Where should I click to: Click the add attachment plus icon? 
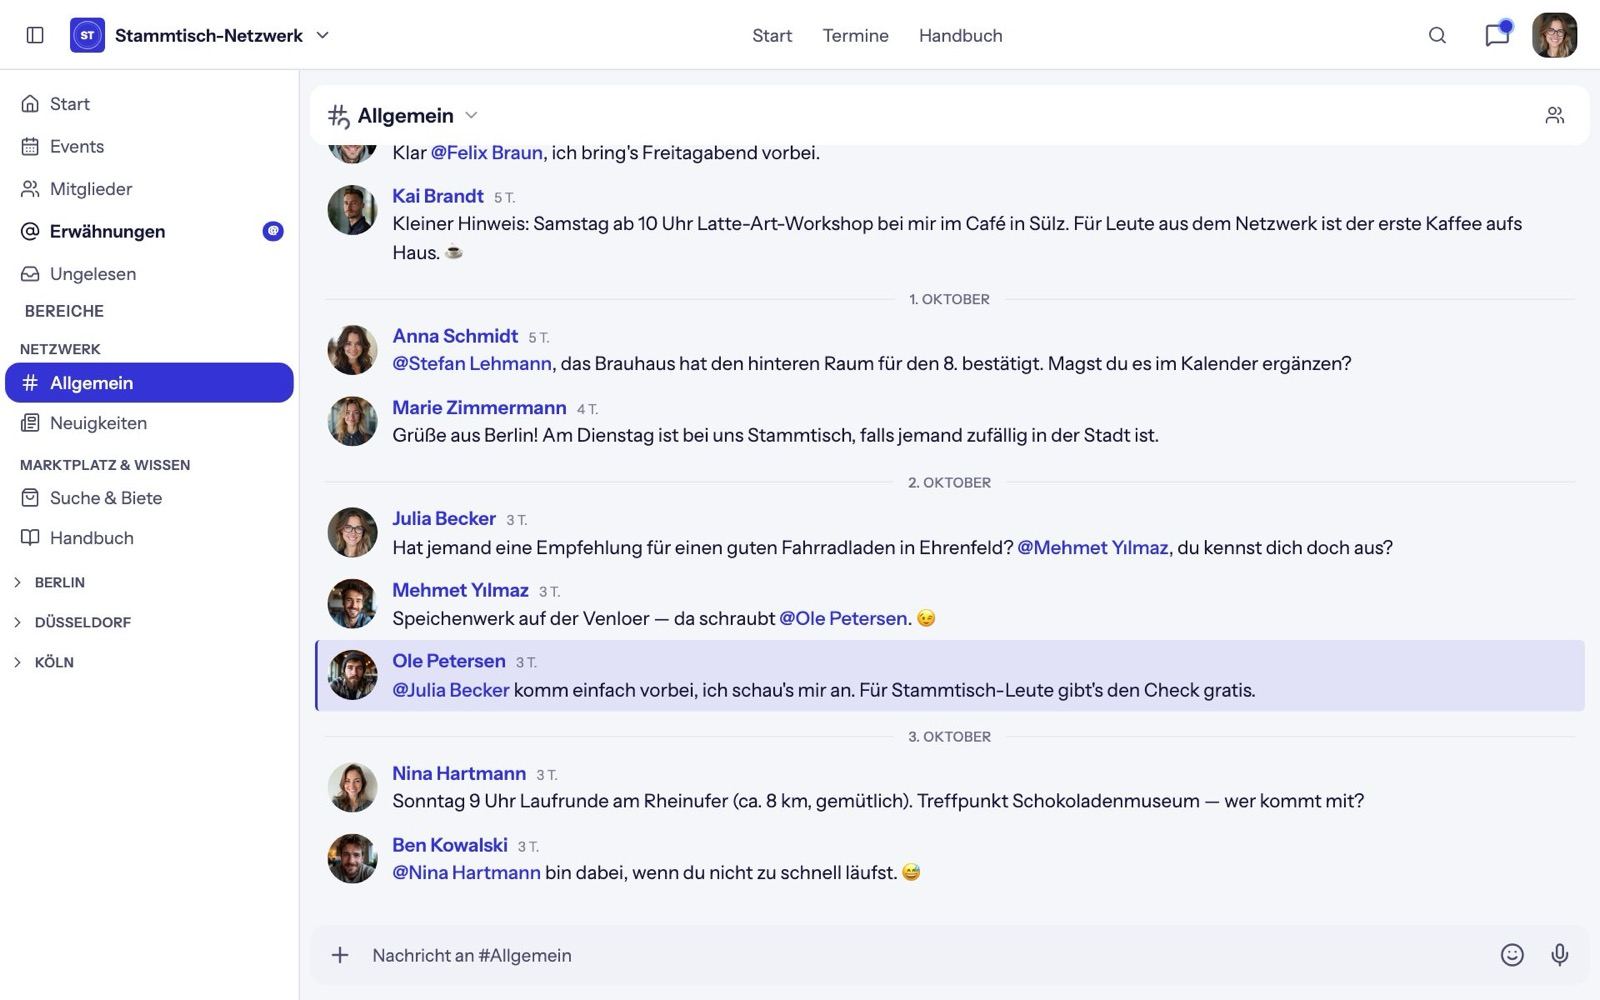340,955
